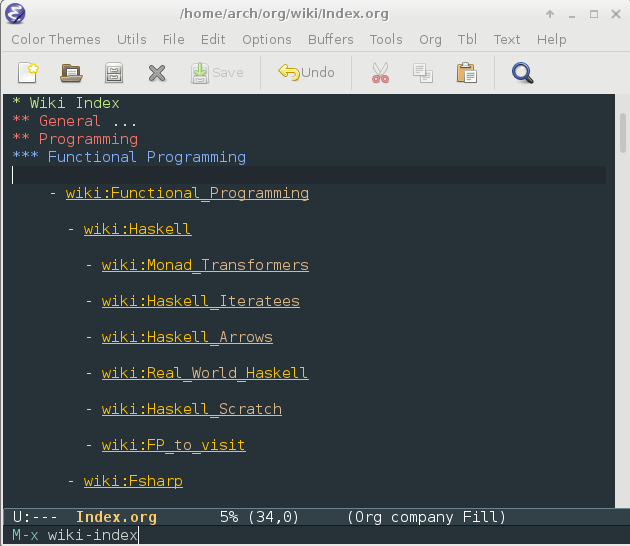Open the directory (Dired) drawer icon
The image size is (630, 546).
pos(114,73)
